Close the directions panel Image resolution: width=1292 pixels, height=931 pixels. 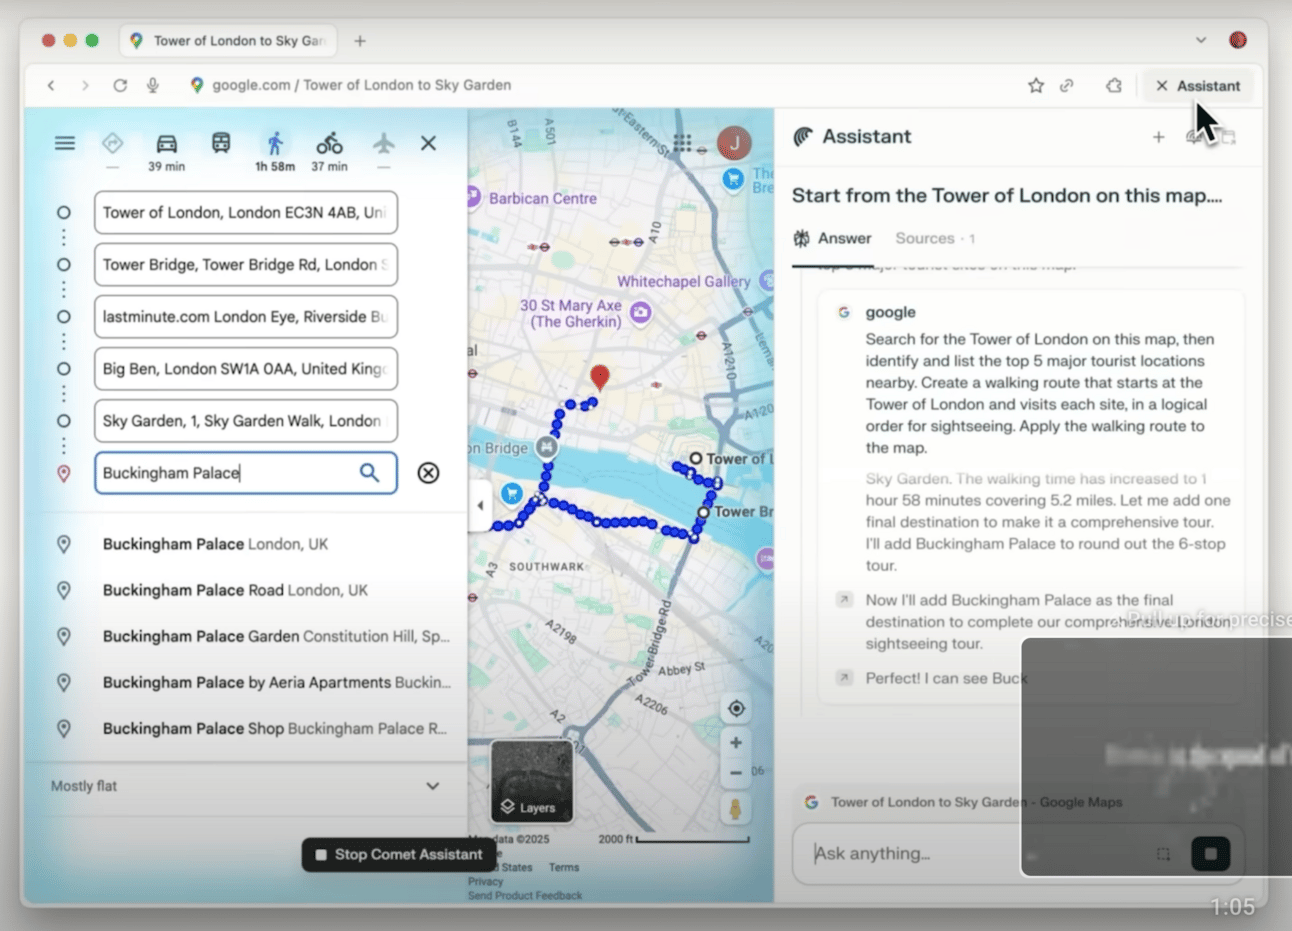(x=428, y=143)
